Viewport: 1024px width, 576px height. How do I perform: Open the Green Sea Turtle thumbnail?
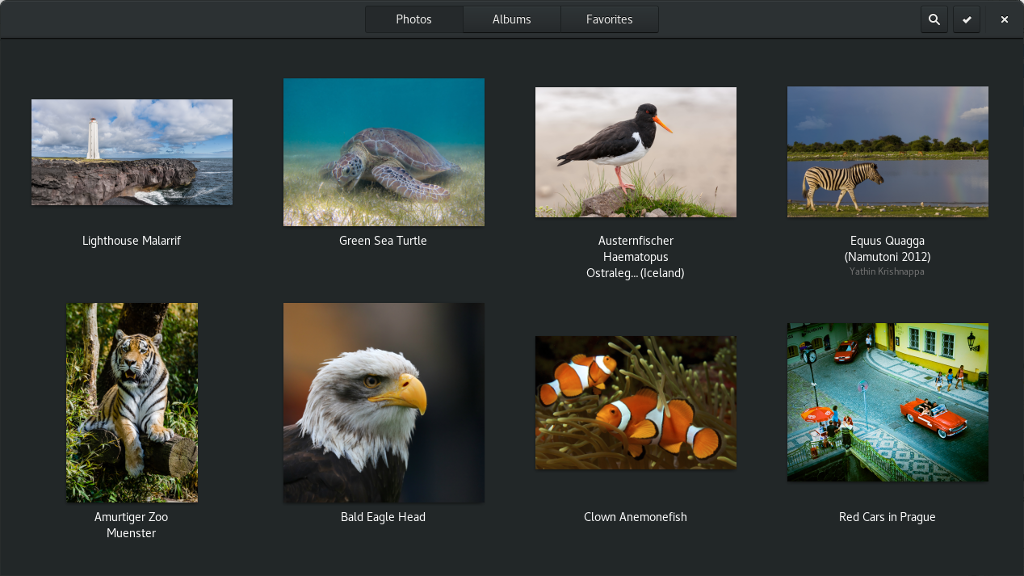384,152
